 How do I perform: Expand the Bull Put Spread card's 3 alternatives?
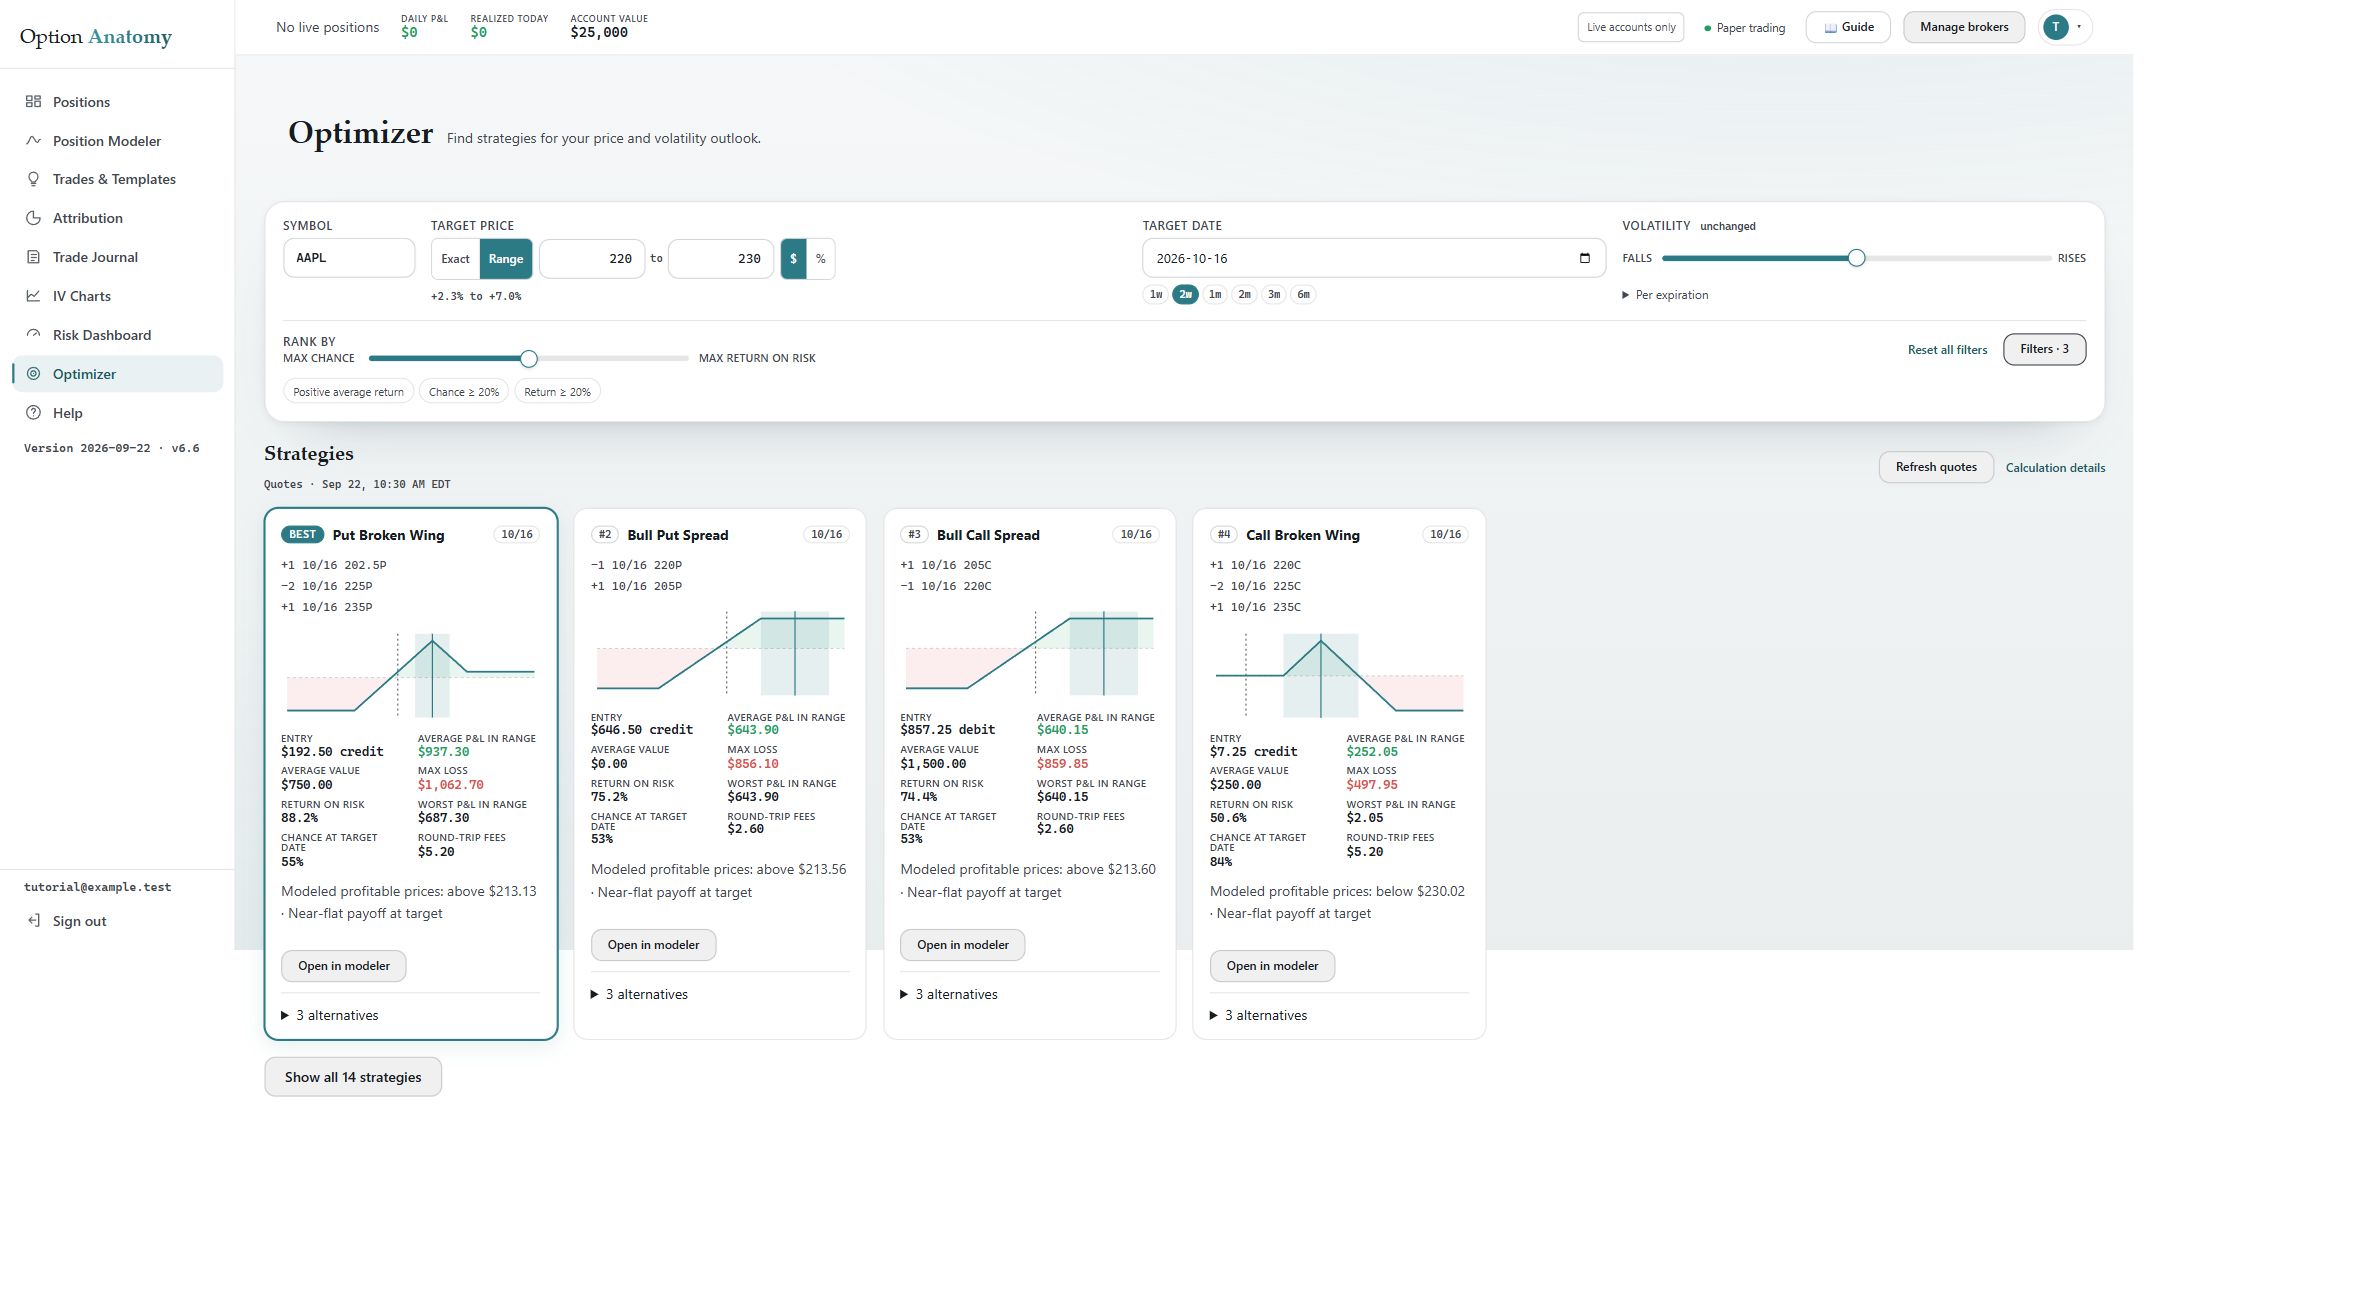point(640,994)
